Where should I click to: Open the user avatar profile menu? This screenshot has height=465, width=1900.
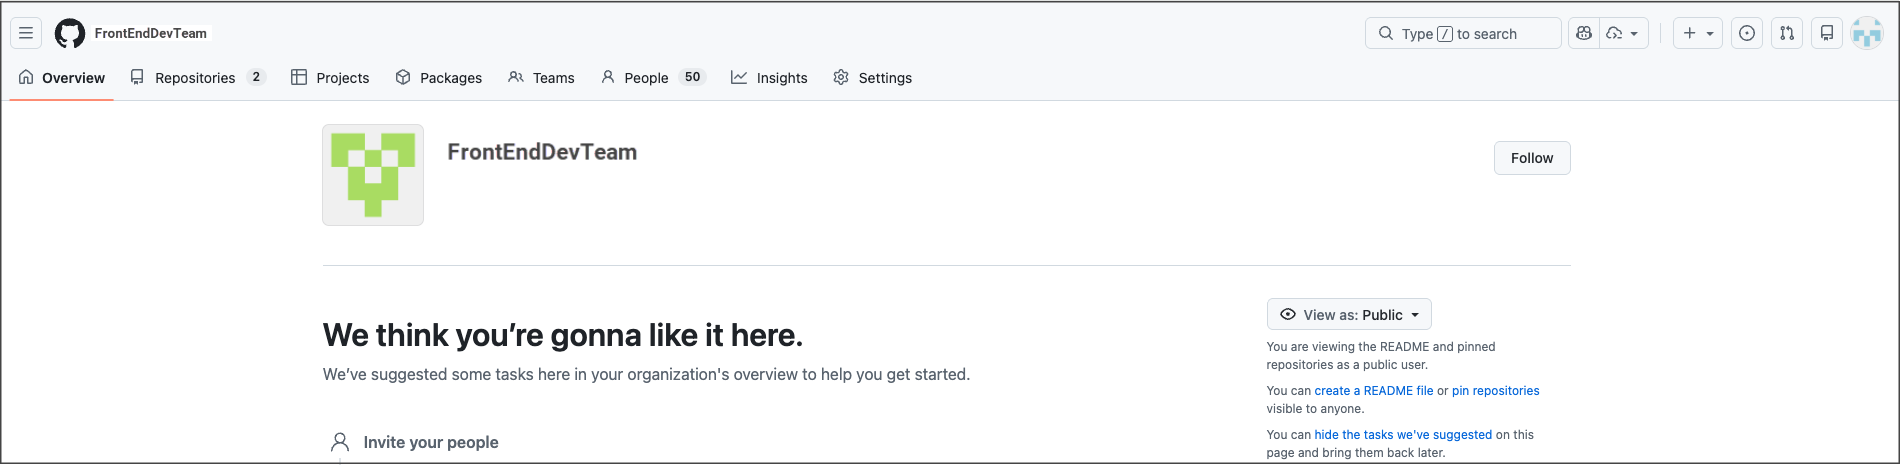point(1867,33)
